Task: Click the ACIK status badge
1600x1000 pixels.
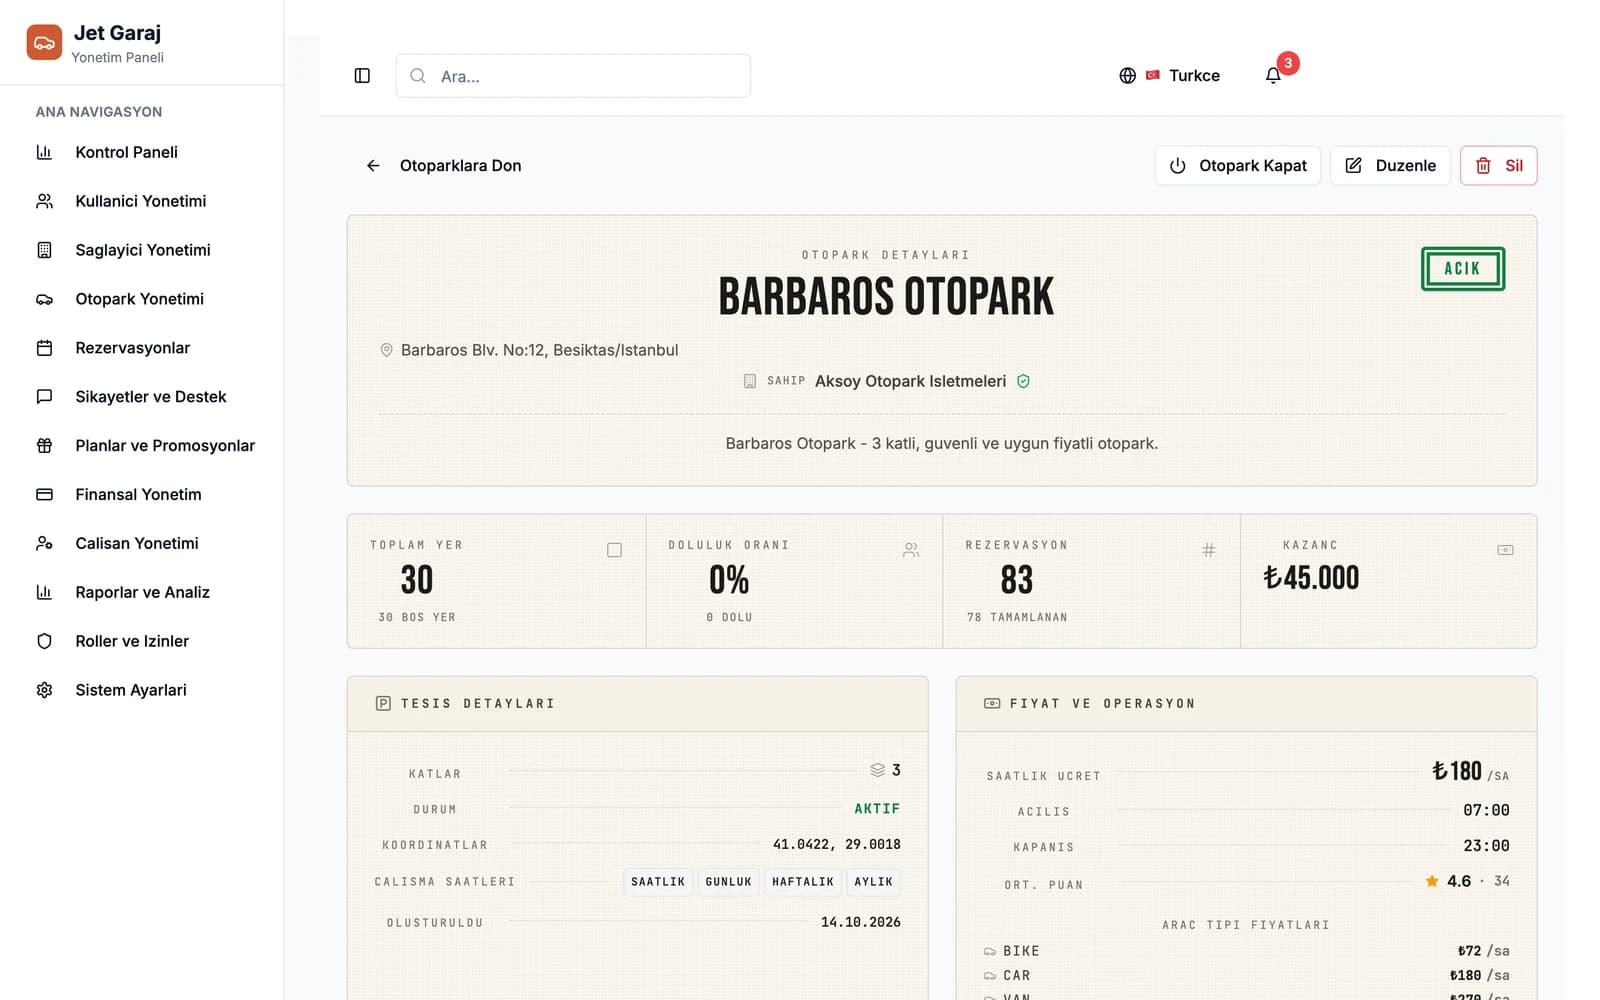Action: (x=1462, y=269)
